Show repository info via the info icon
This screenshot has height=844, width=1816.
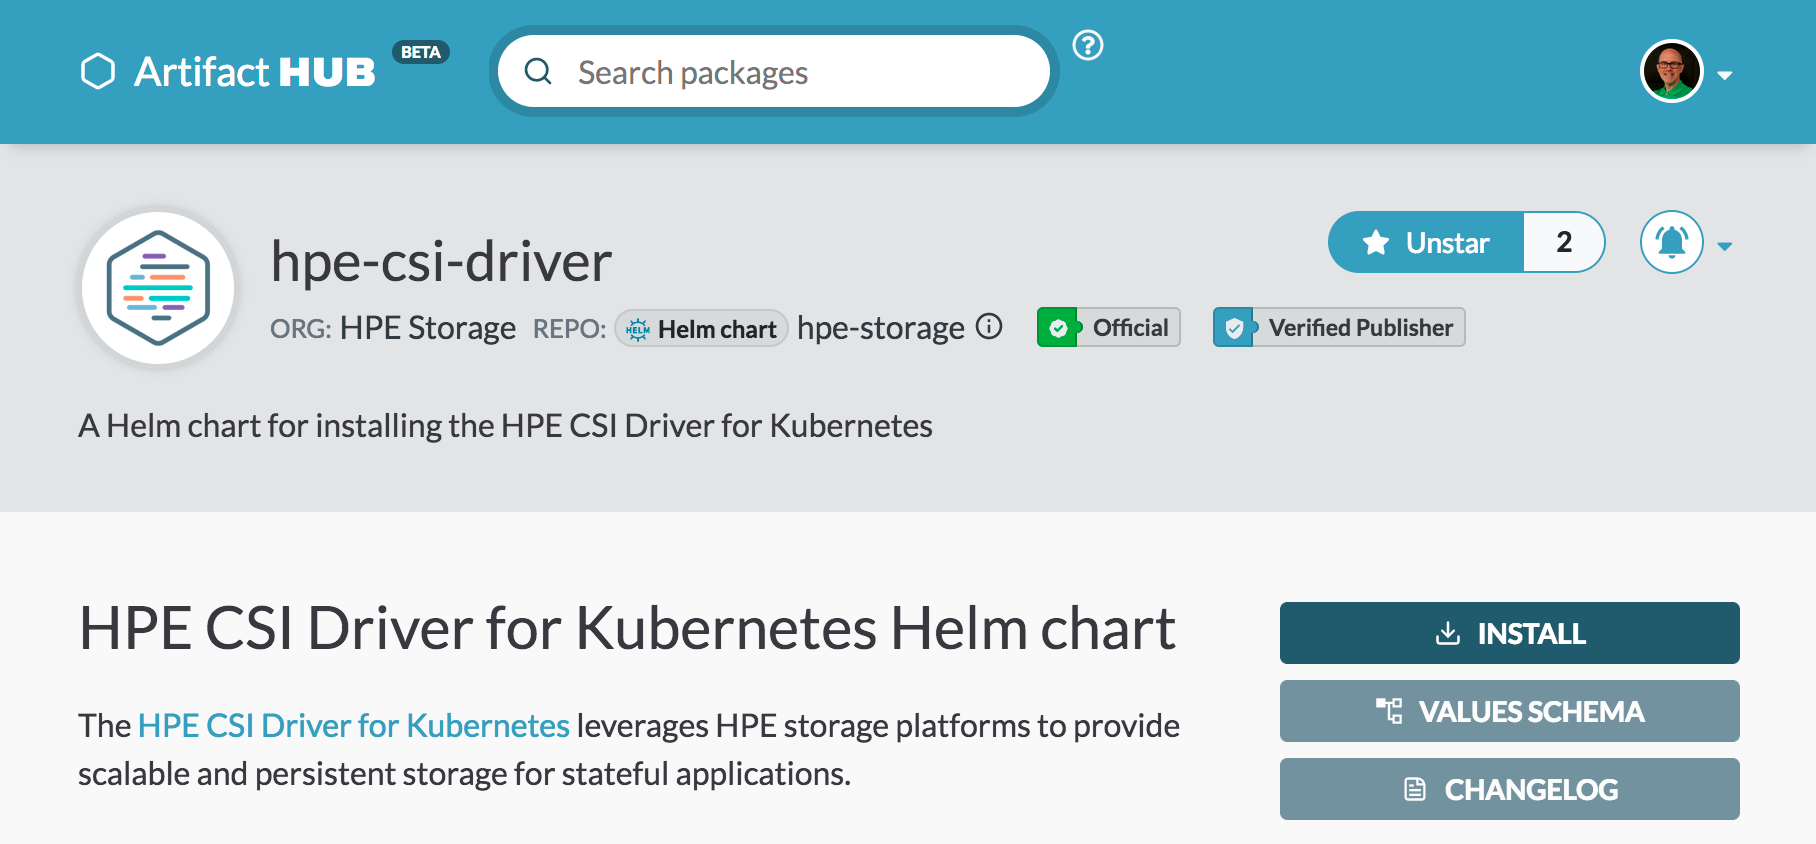click(x=989, y=326)
